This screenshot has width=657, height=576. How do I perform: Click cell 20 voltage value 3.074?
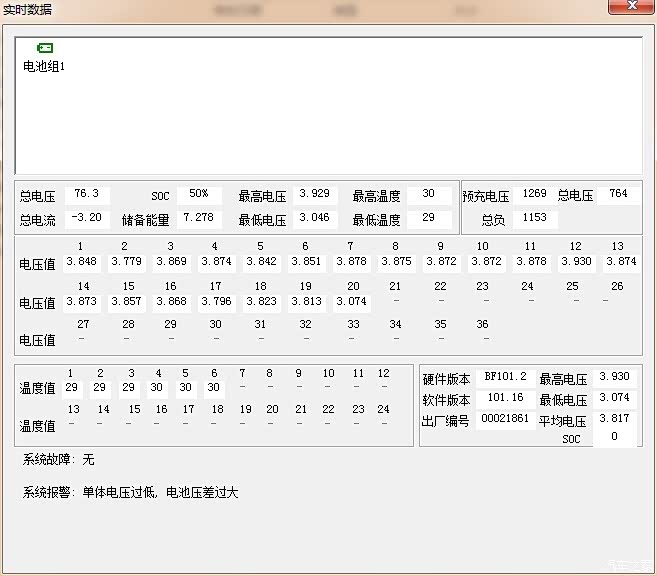coord(351,301)
